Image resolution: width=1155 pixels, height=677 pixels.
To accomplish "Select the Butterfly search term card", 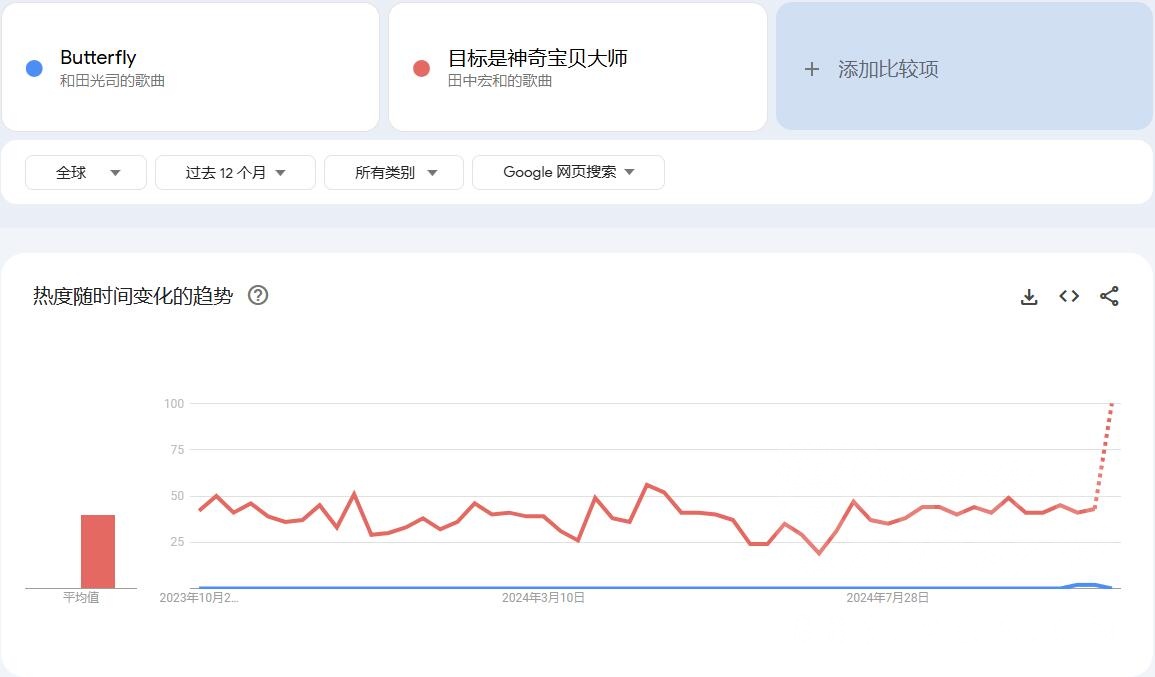I will point(190,67).
